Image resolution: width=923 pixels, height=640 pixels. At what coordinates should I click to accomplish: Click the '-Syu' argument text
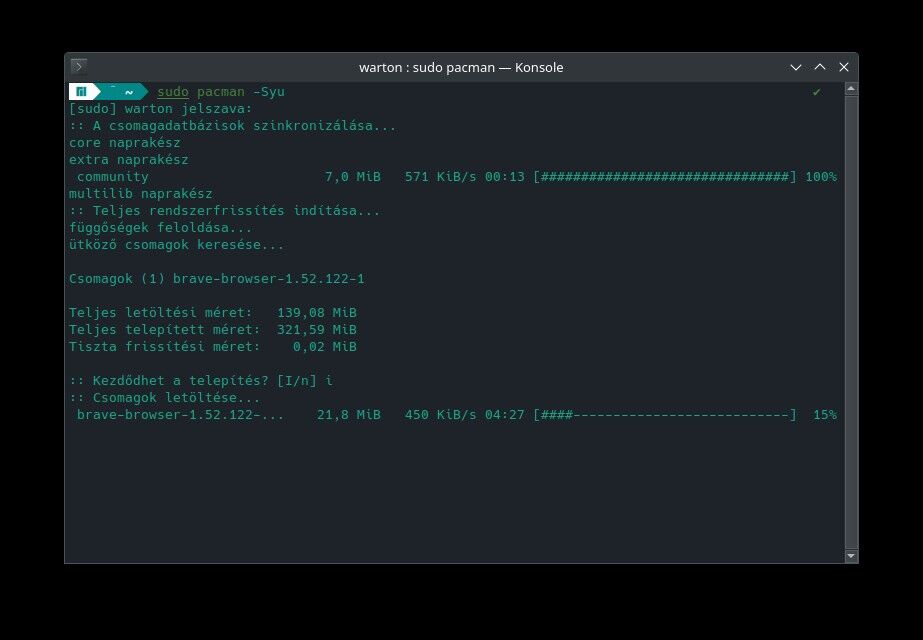[x=269, y=92]
